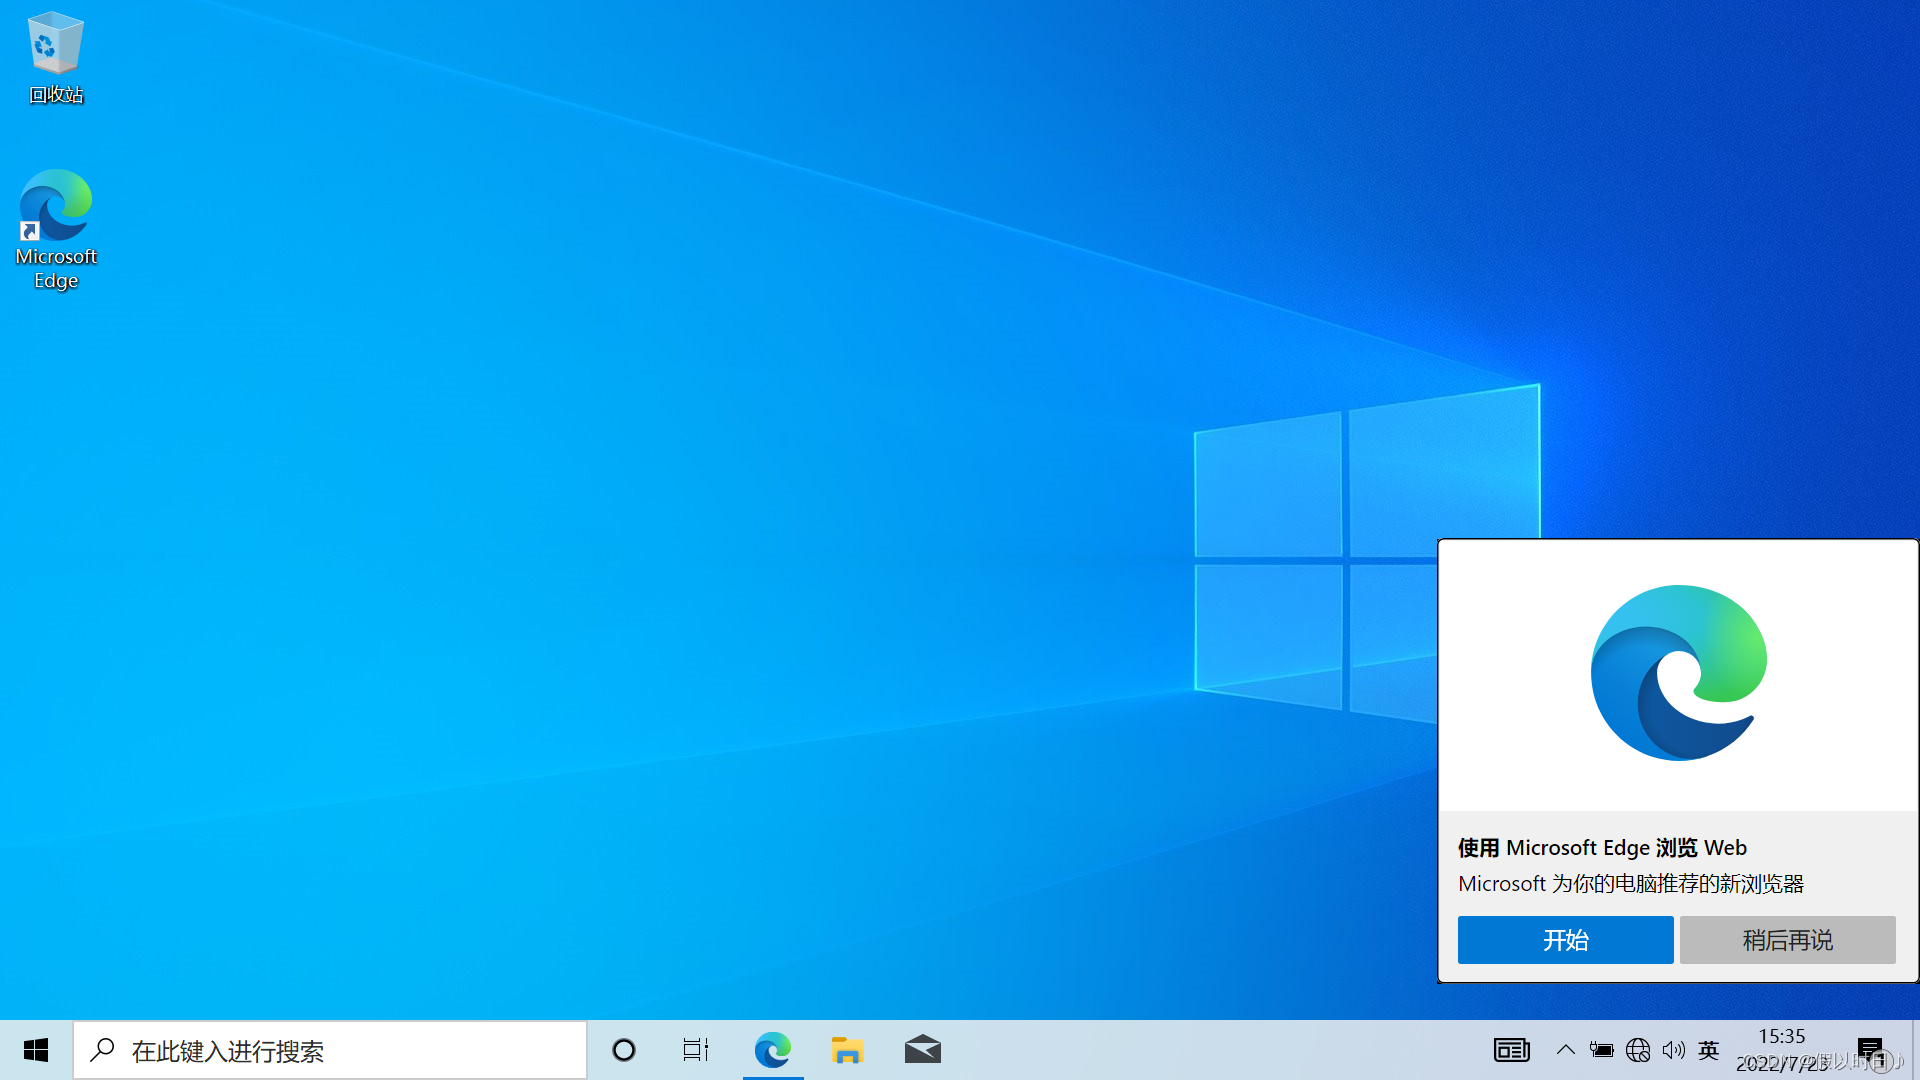This screenshot has height=1080, width=1920.
Task: Launch Edge from the taskbar
Action: [x=772, y=1050]
